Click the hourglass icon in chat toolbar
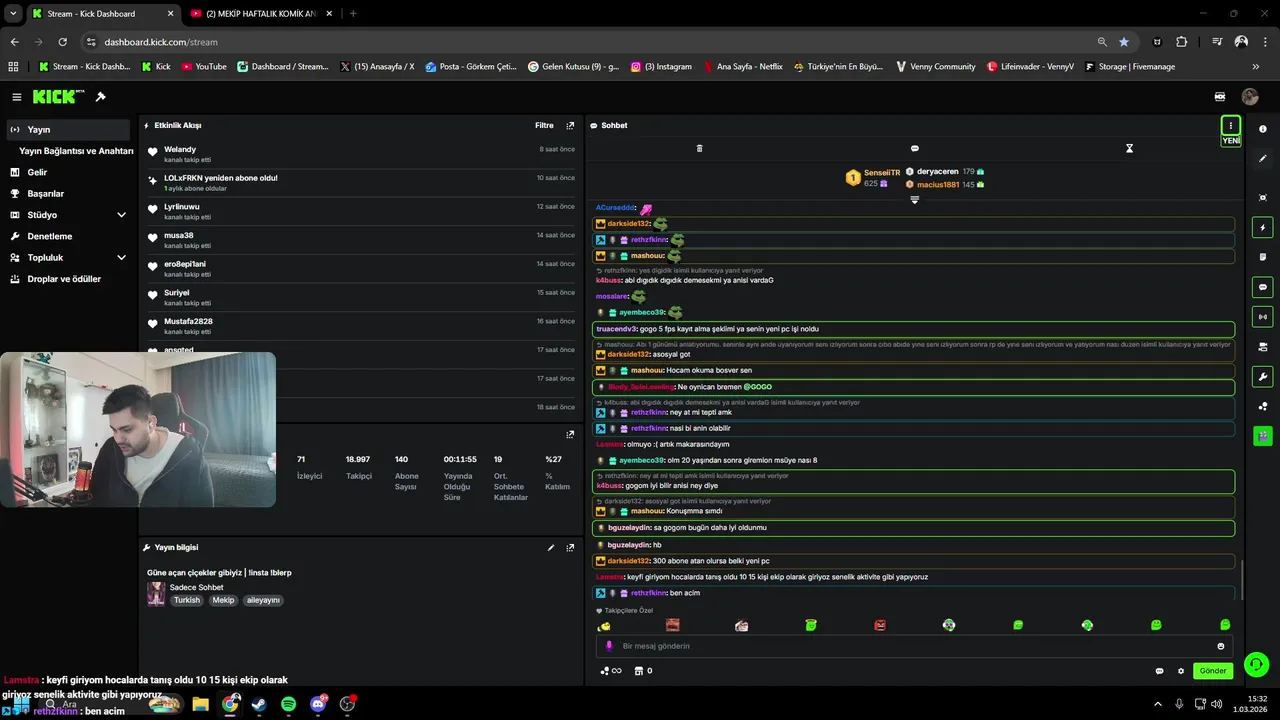The image size is (1280, 720). 1129,148
